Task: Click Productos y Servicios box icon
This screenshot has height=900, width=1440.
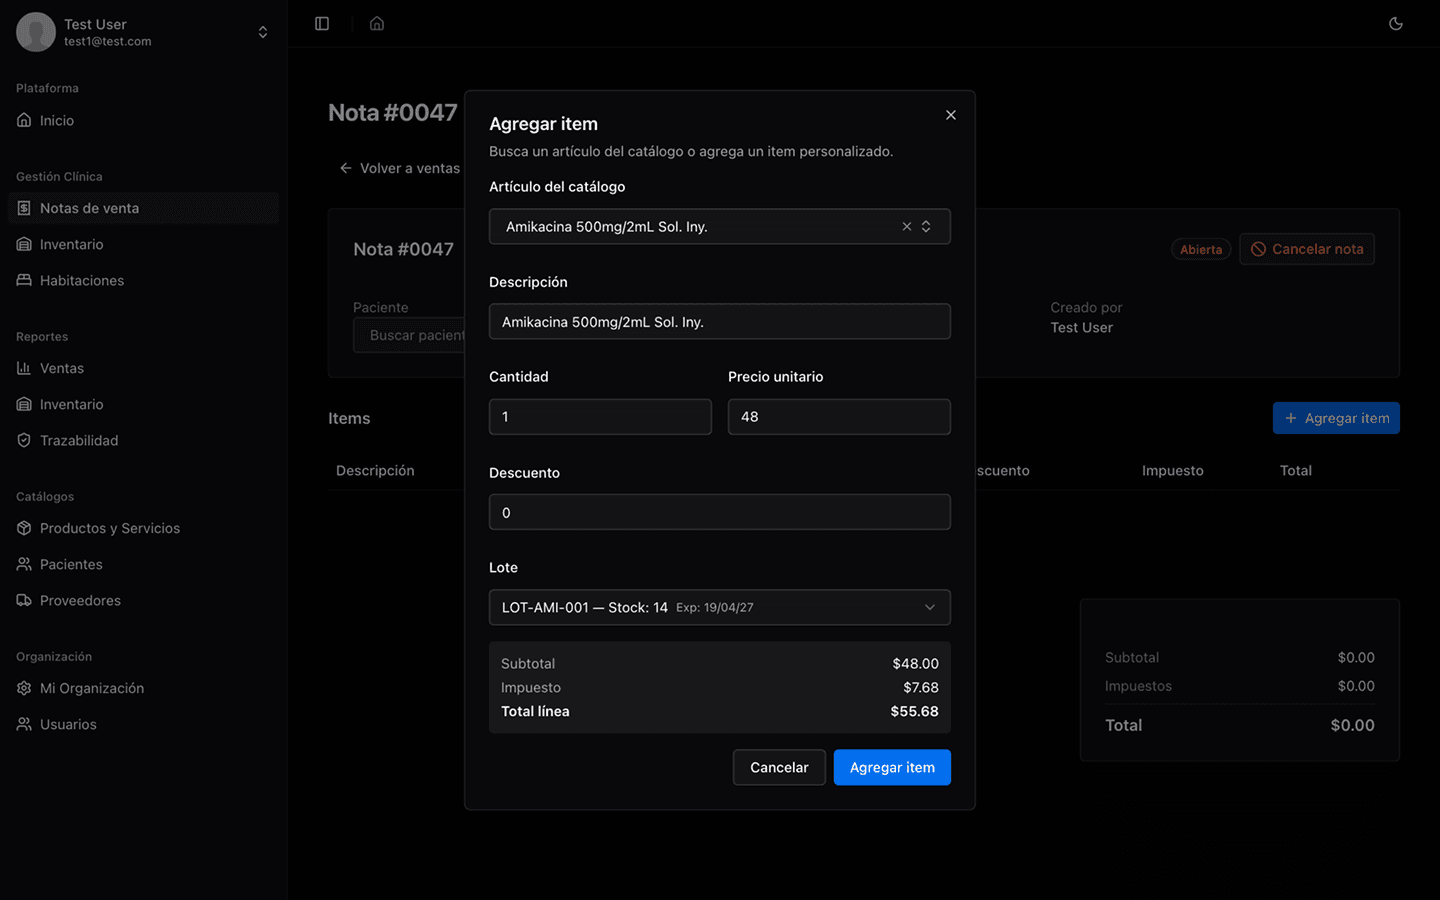Action: (24, 528)
